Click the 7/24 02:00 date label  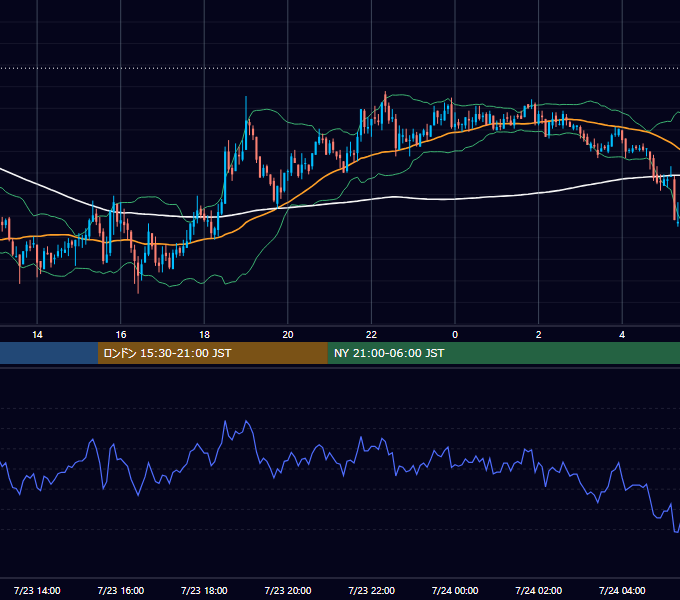(x=539, y=590)
